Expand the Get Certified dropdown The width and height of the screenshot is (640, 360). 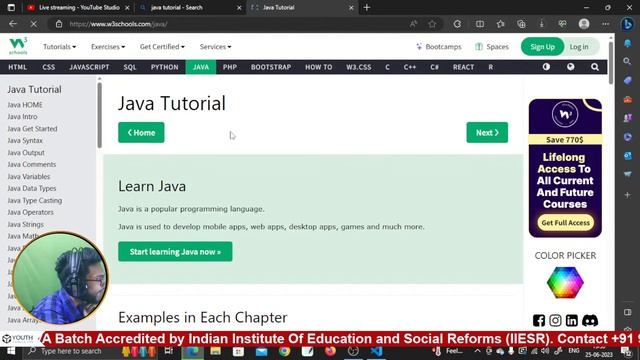(x=162, y=47)
